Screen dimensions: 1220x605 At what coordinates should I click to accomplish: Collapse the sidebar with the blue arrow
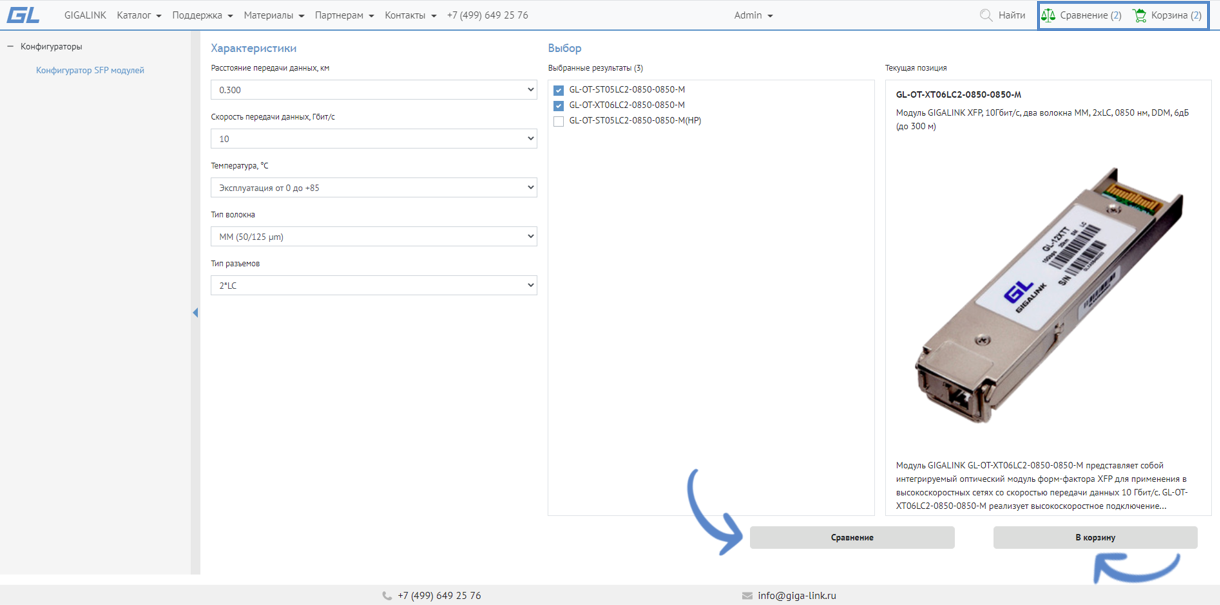195,313
